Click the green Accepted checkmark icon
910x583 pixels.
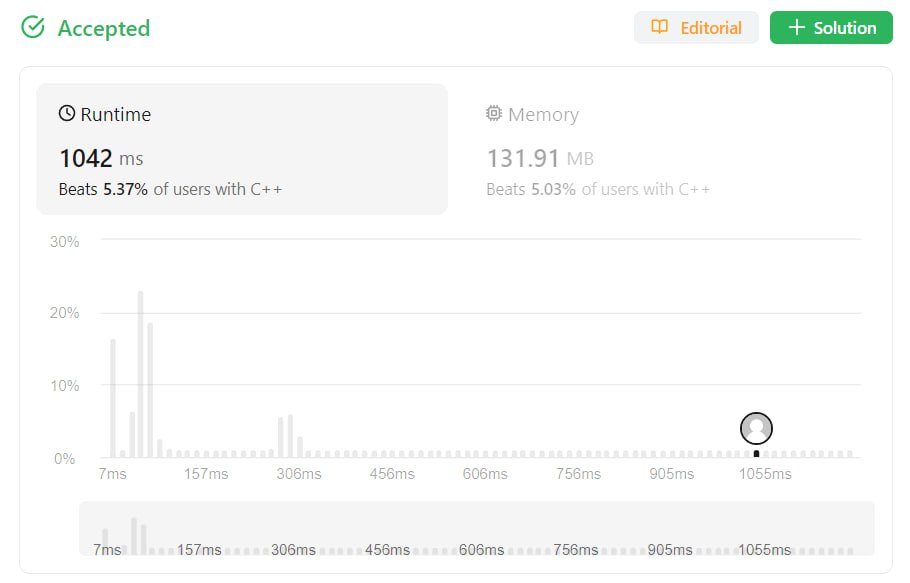point(33,28)
